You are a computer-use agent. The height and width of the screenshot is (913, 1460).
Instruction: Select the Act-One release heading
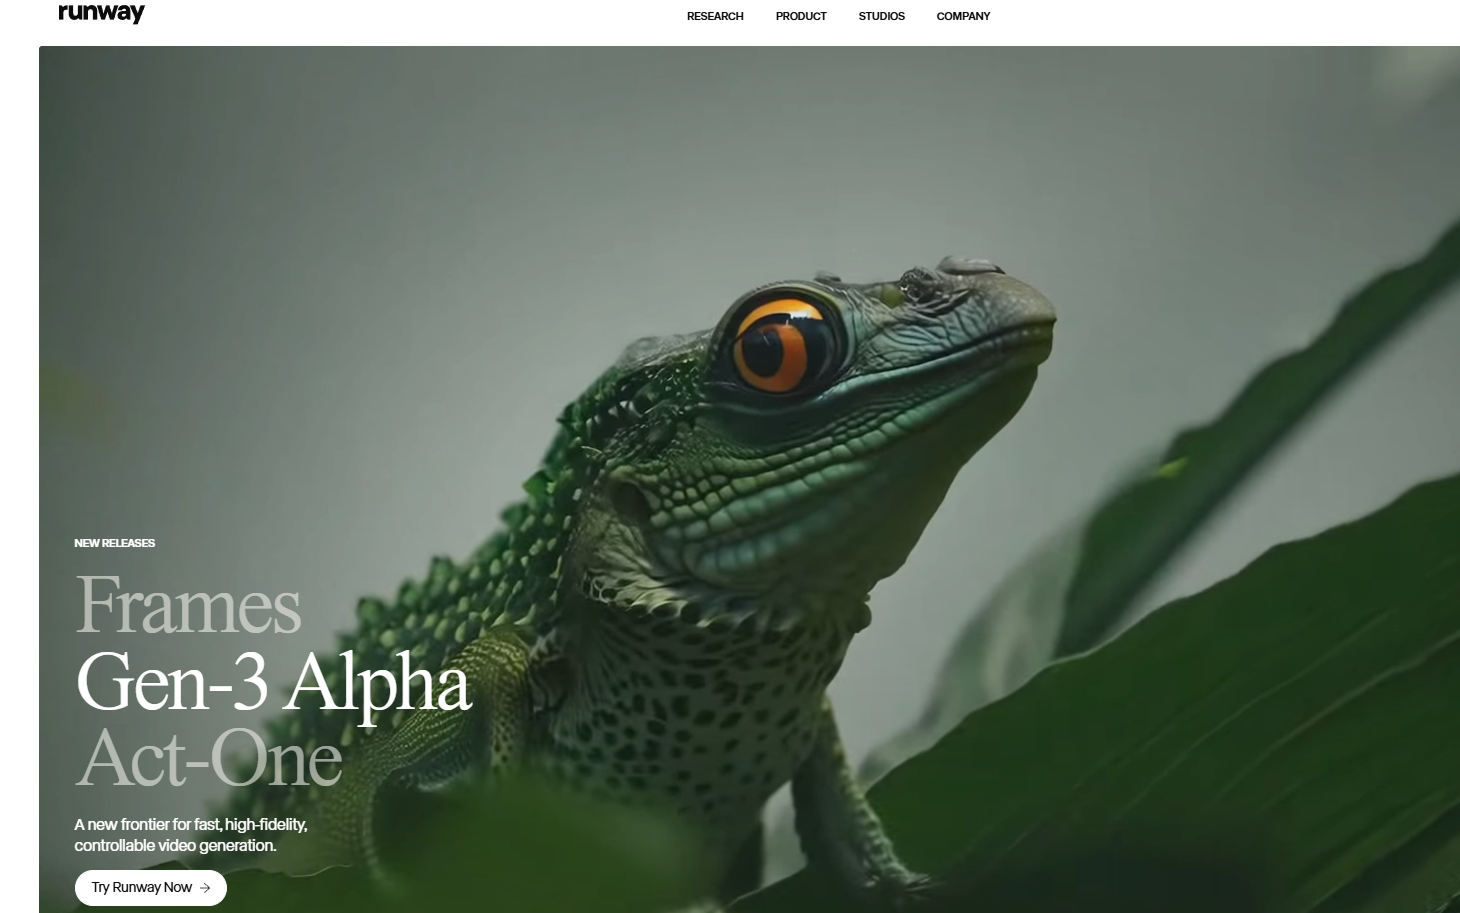tap(209, 758)
